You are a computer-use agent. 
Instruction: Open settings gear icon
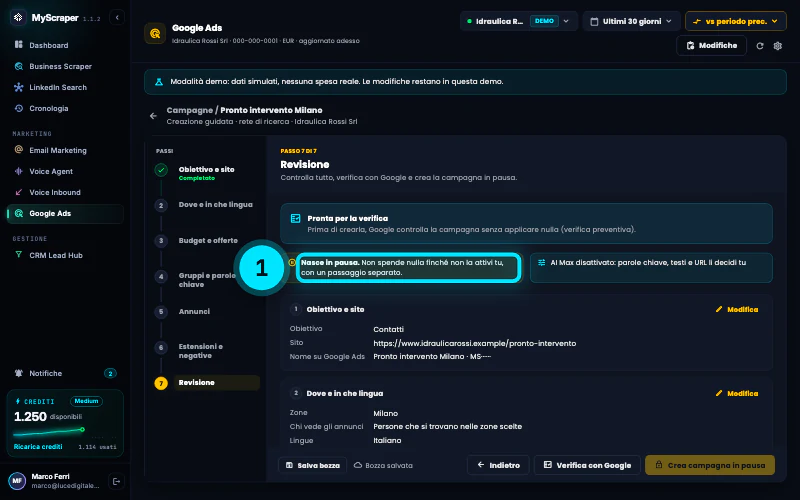778,46
